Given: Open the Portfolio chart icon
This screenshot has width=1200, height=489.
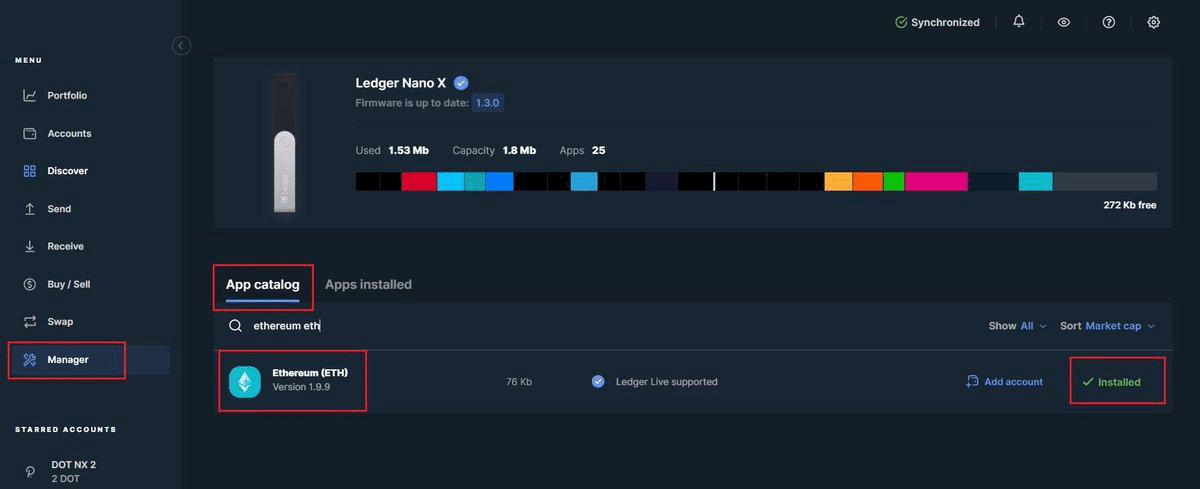Looking at the screenshot, I should tap(30, 95).
